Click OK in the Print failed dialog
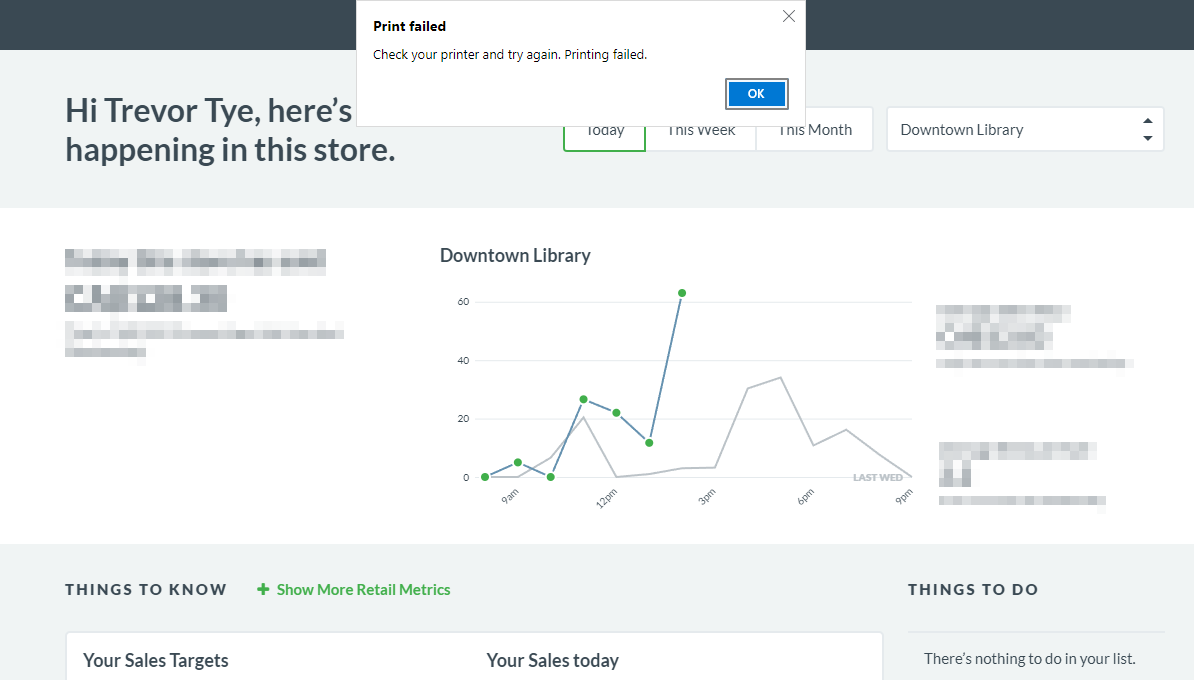This screenshot has height=680, width=1194. (756, 94)
